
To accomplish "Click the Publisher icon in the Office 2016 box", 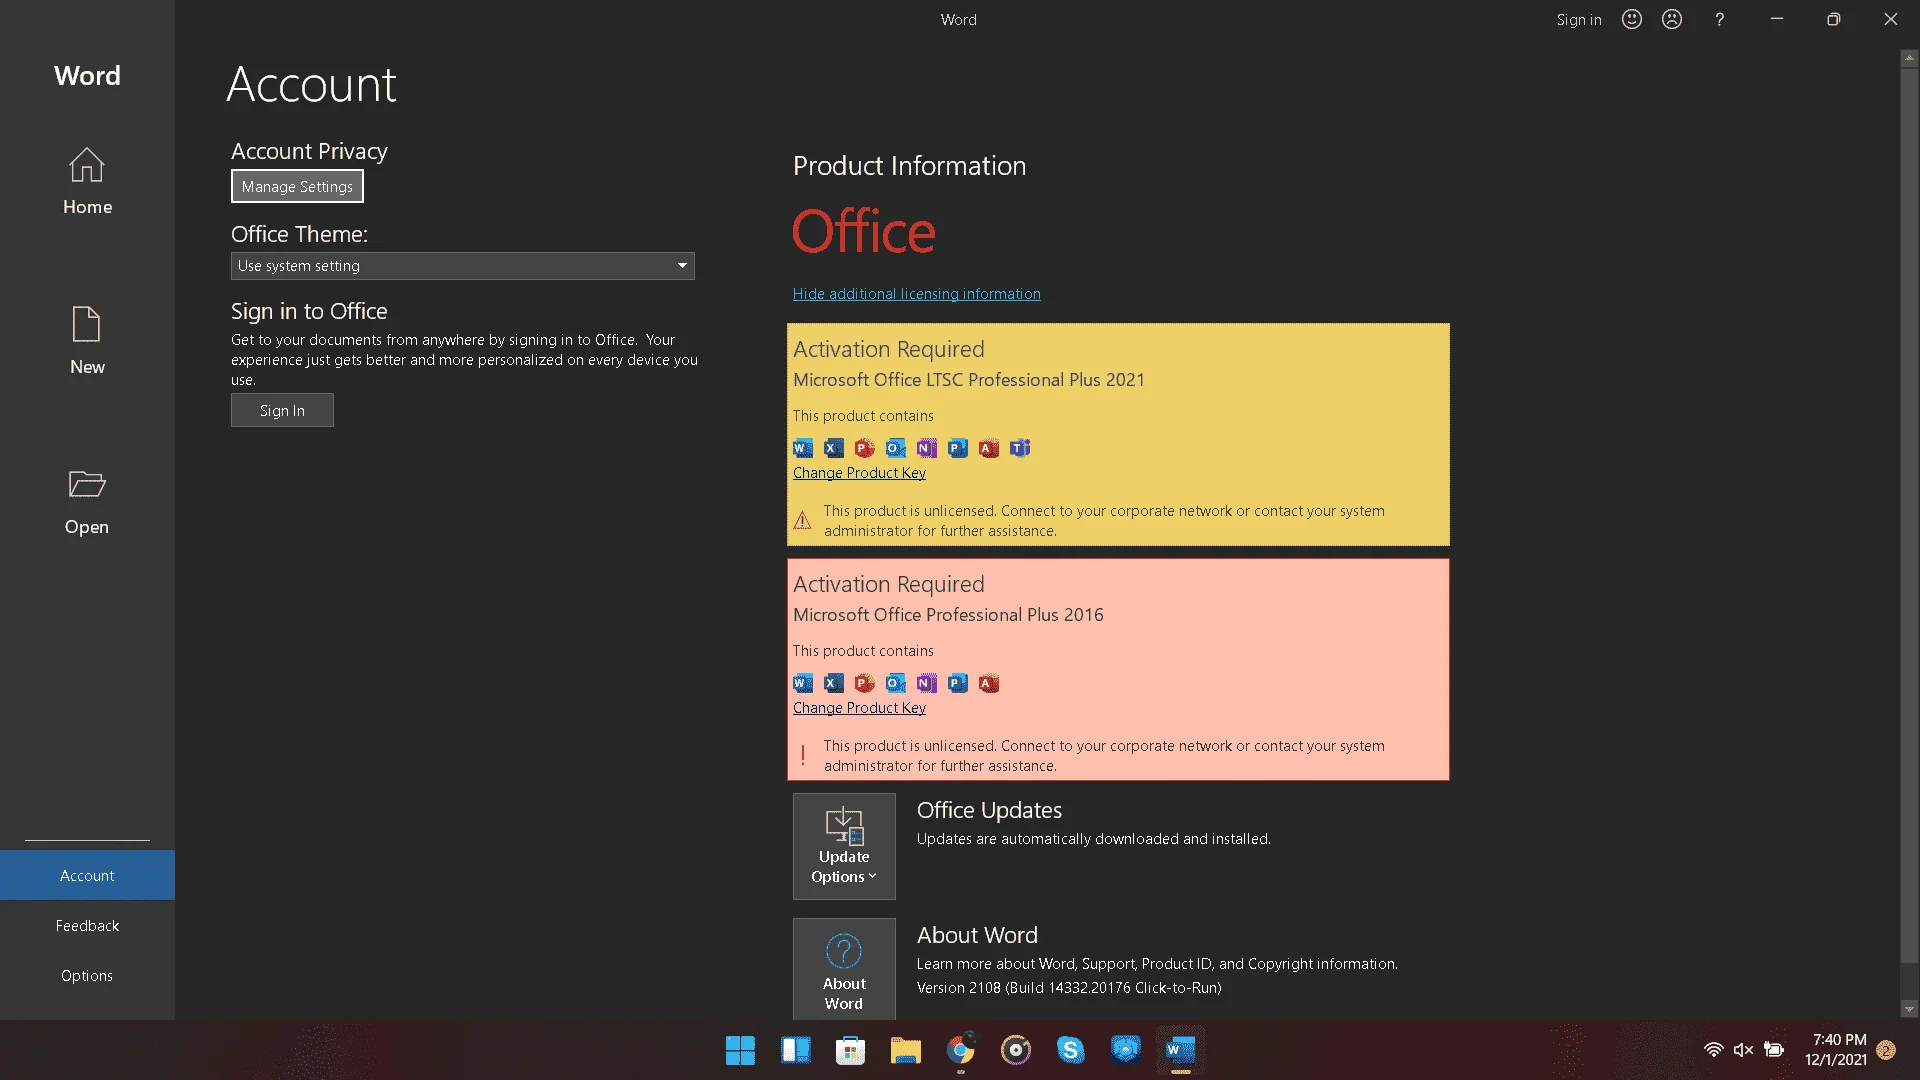I will (958, 683).
